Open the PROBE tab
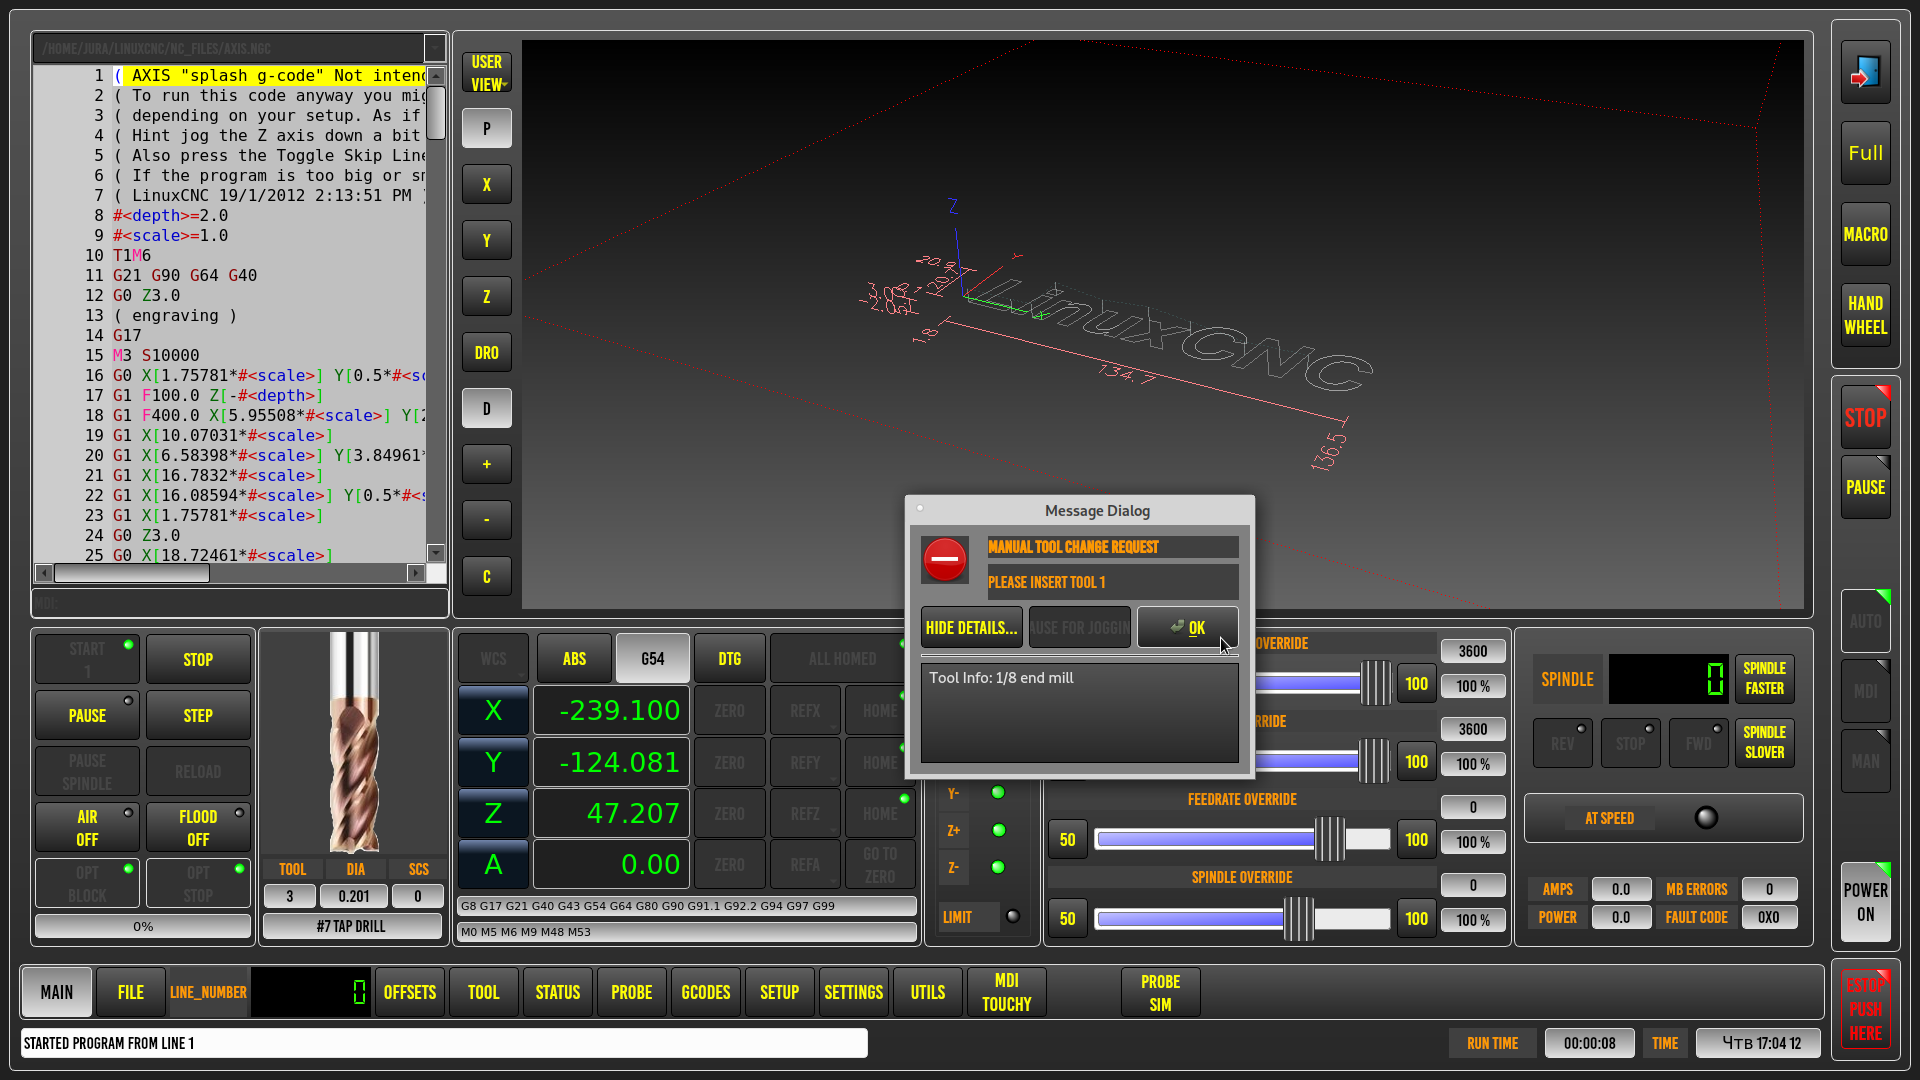 pos(632,993)
